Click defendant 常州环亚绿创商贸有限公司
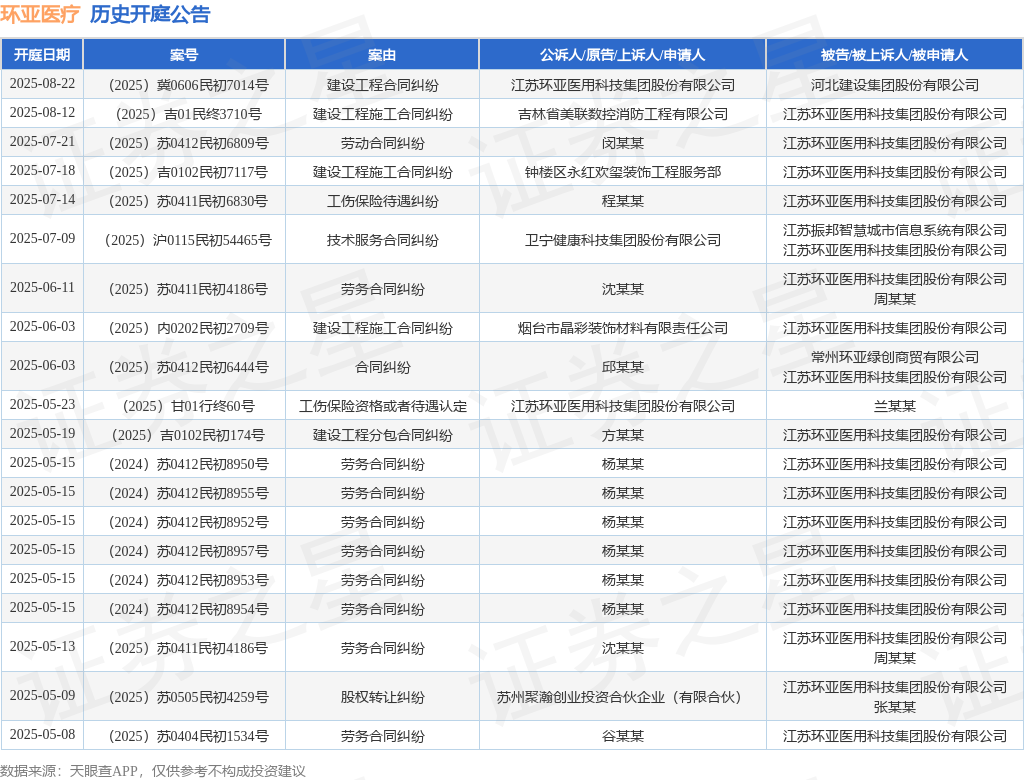Viewport: 1024px width, 780px height. 895,357
